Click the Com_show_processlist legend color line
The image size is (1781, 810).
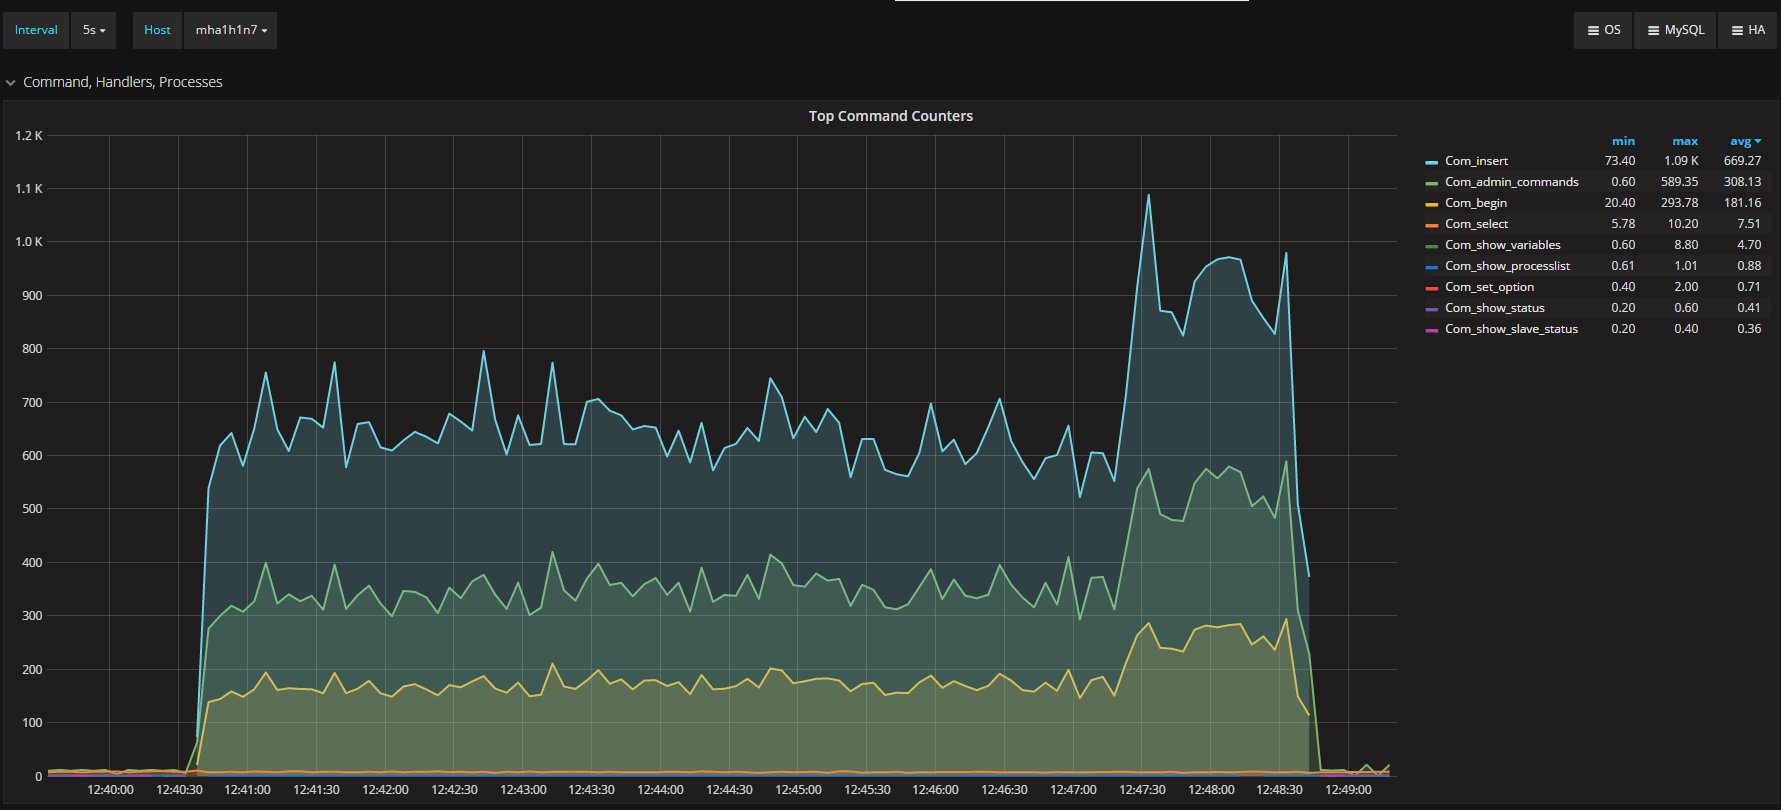(1432, 267)
